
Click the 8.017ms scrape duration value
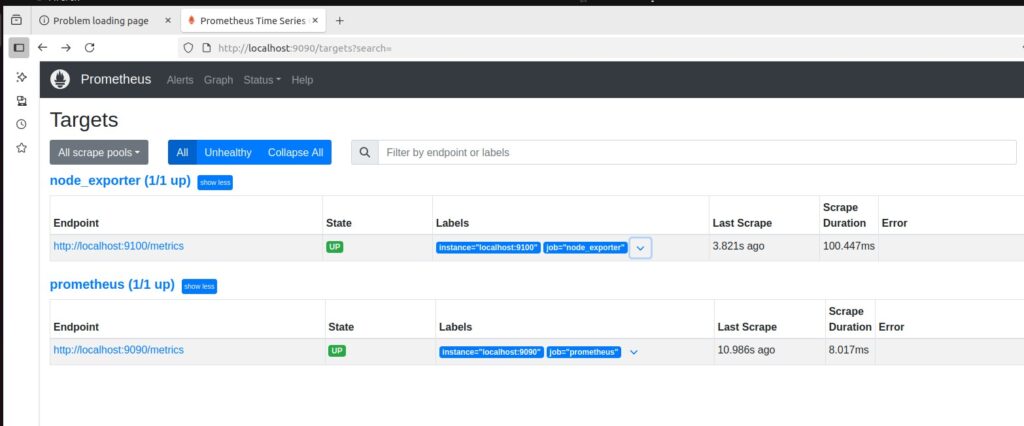click(x=849, y=350)
